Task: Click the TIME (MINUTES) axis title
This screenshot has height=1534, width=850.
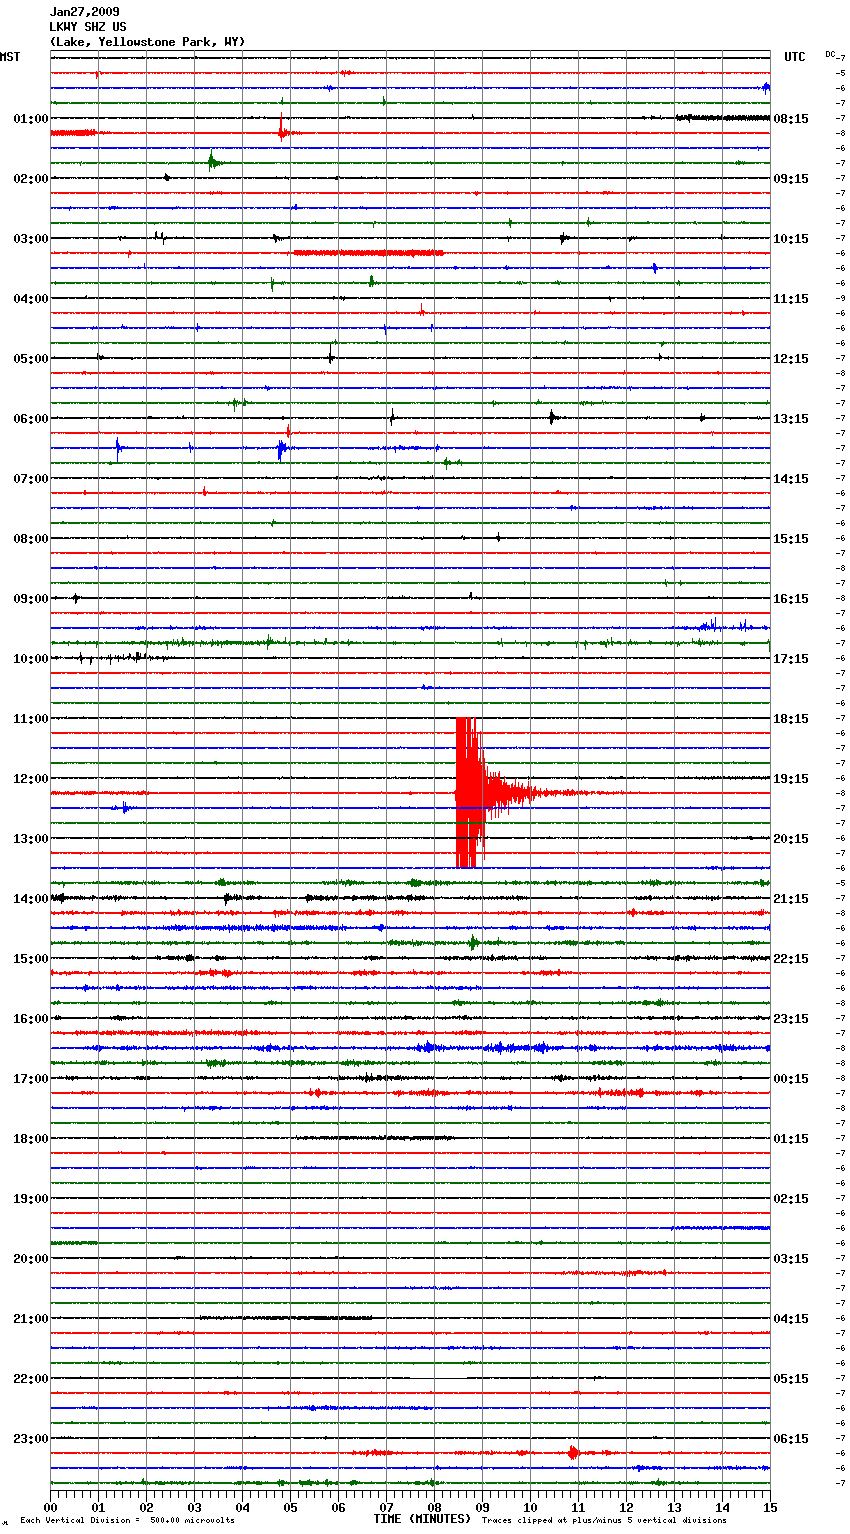Action: click(422, 1519)
